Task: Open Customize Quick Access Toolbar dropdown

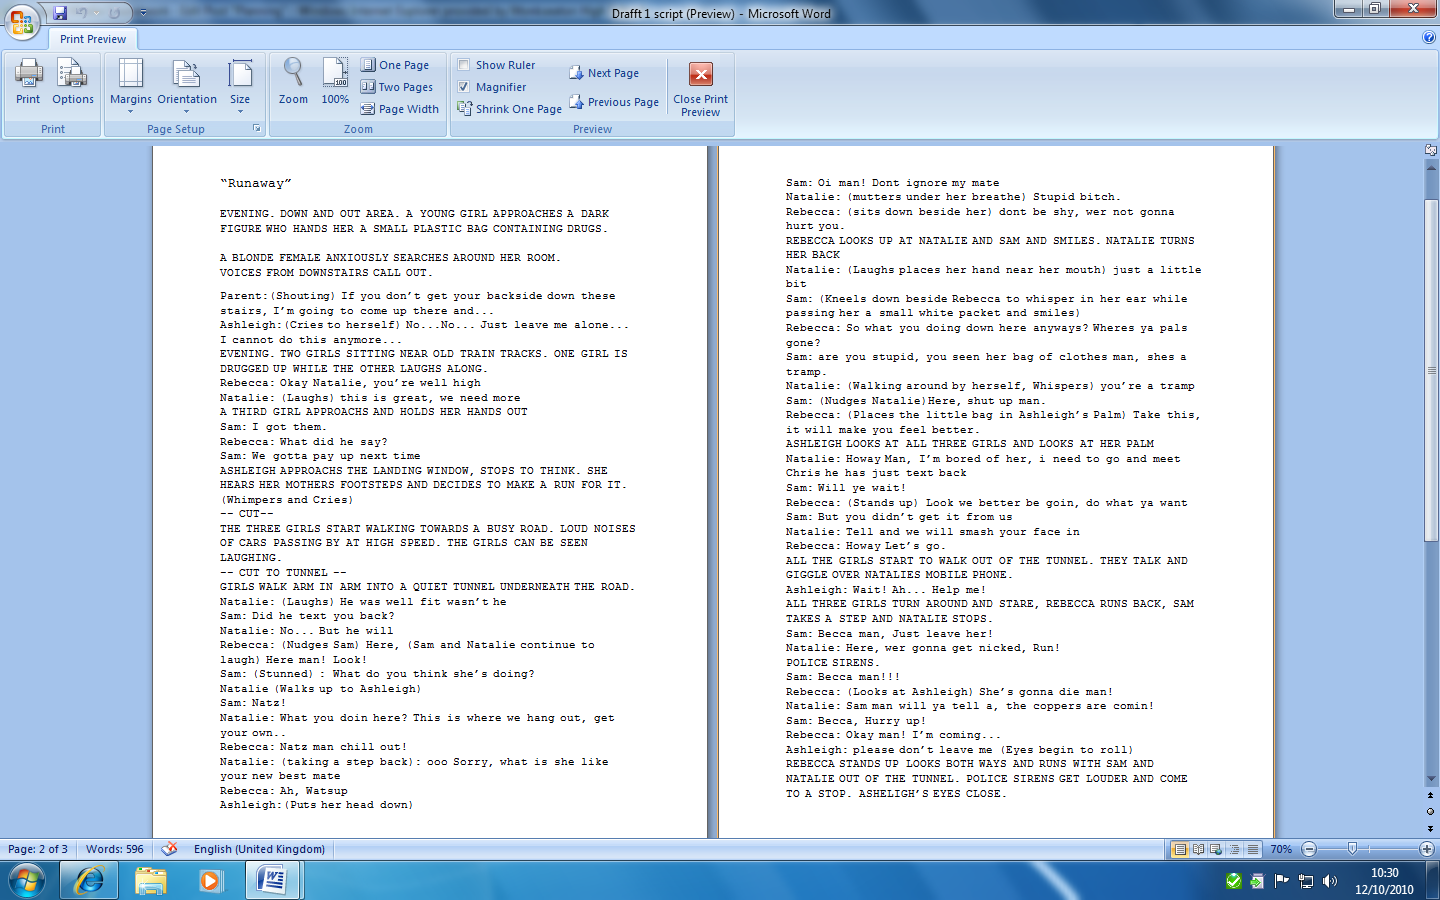Action: (143, 13)
